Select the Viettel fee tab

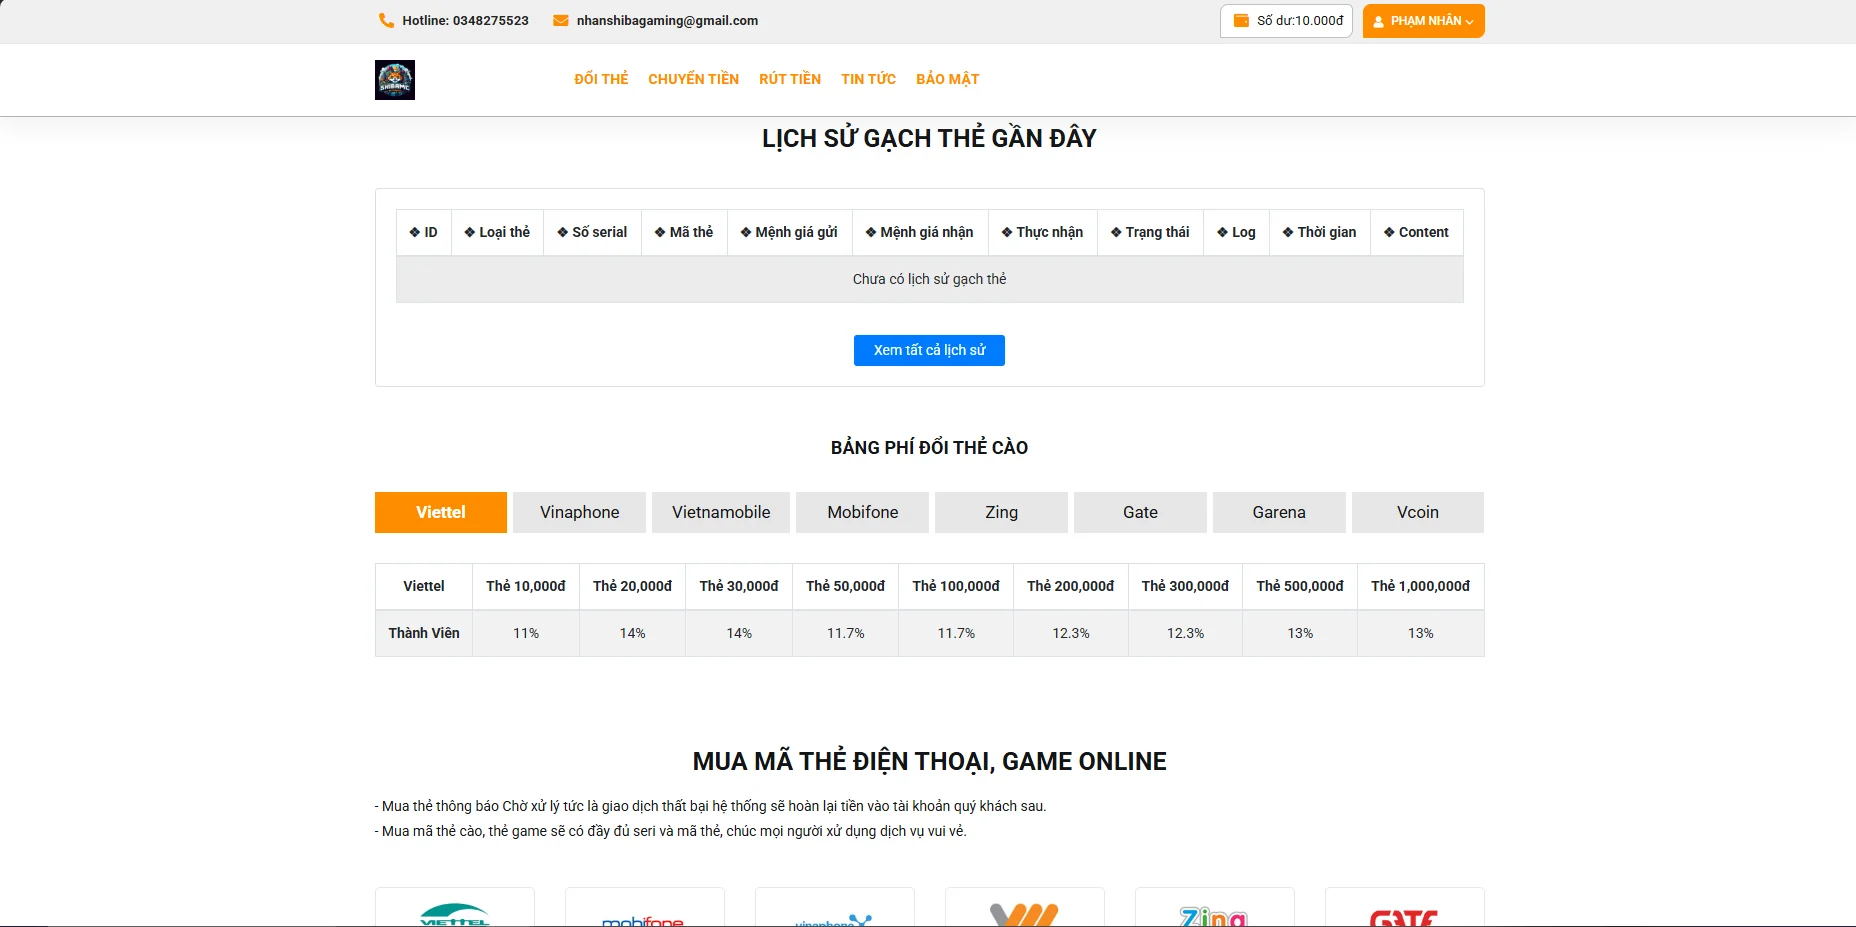coord(441,512)
